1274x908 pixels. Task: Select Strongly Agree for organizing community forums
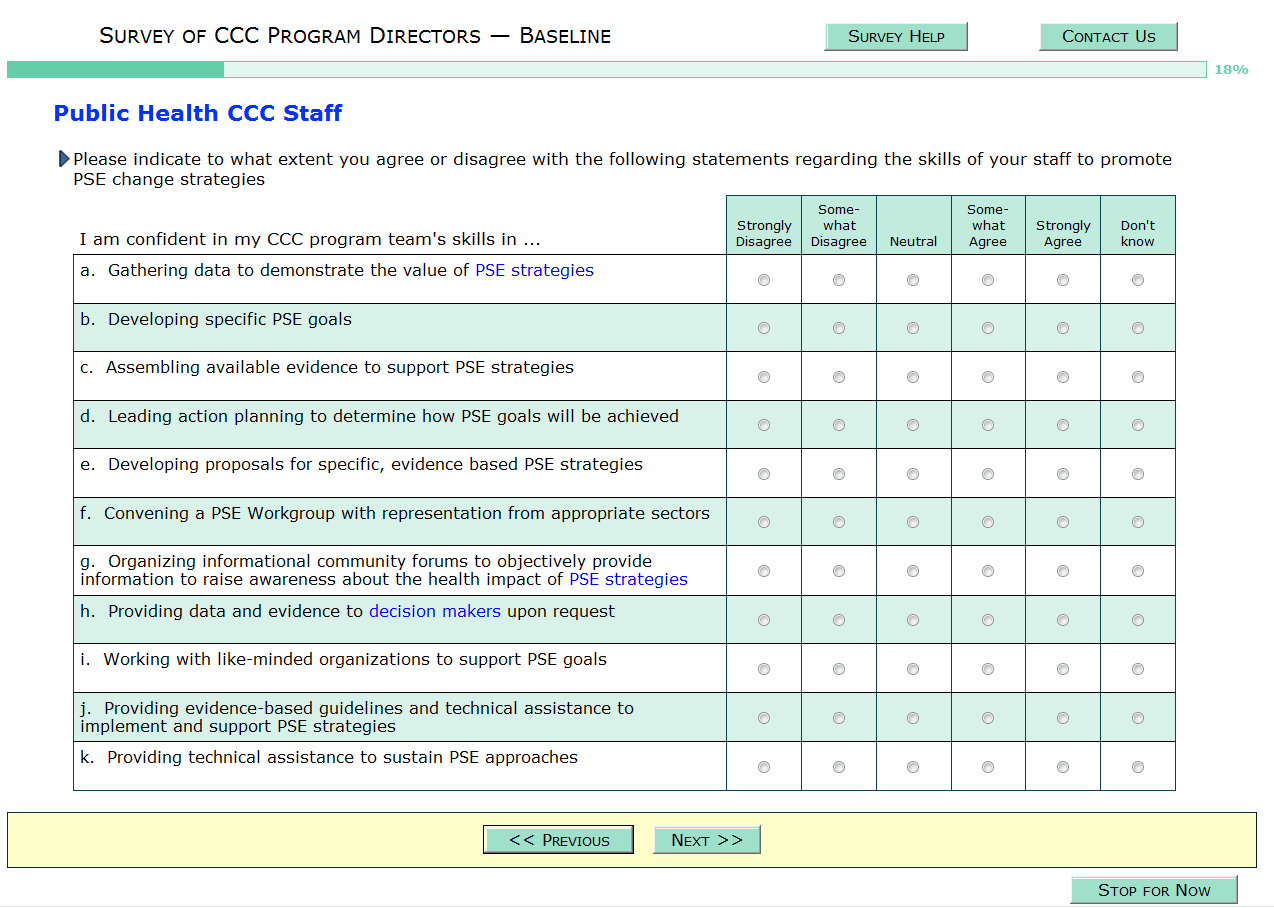click(1063, 571)
